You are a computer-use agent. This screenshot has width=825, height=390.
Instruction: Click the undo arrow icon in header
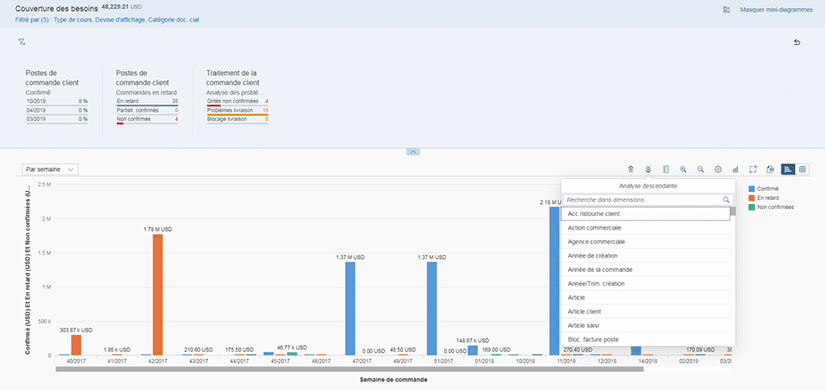click(797, 43)
